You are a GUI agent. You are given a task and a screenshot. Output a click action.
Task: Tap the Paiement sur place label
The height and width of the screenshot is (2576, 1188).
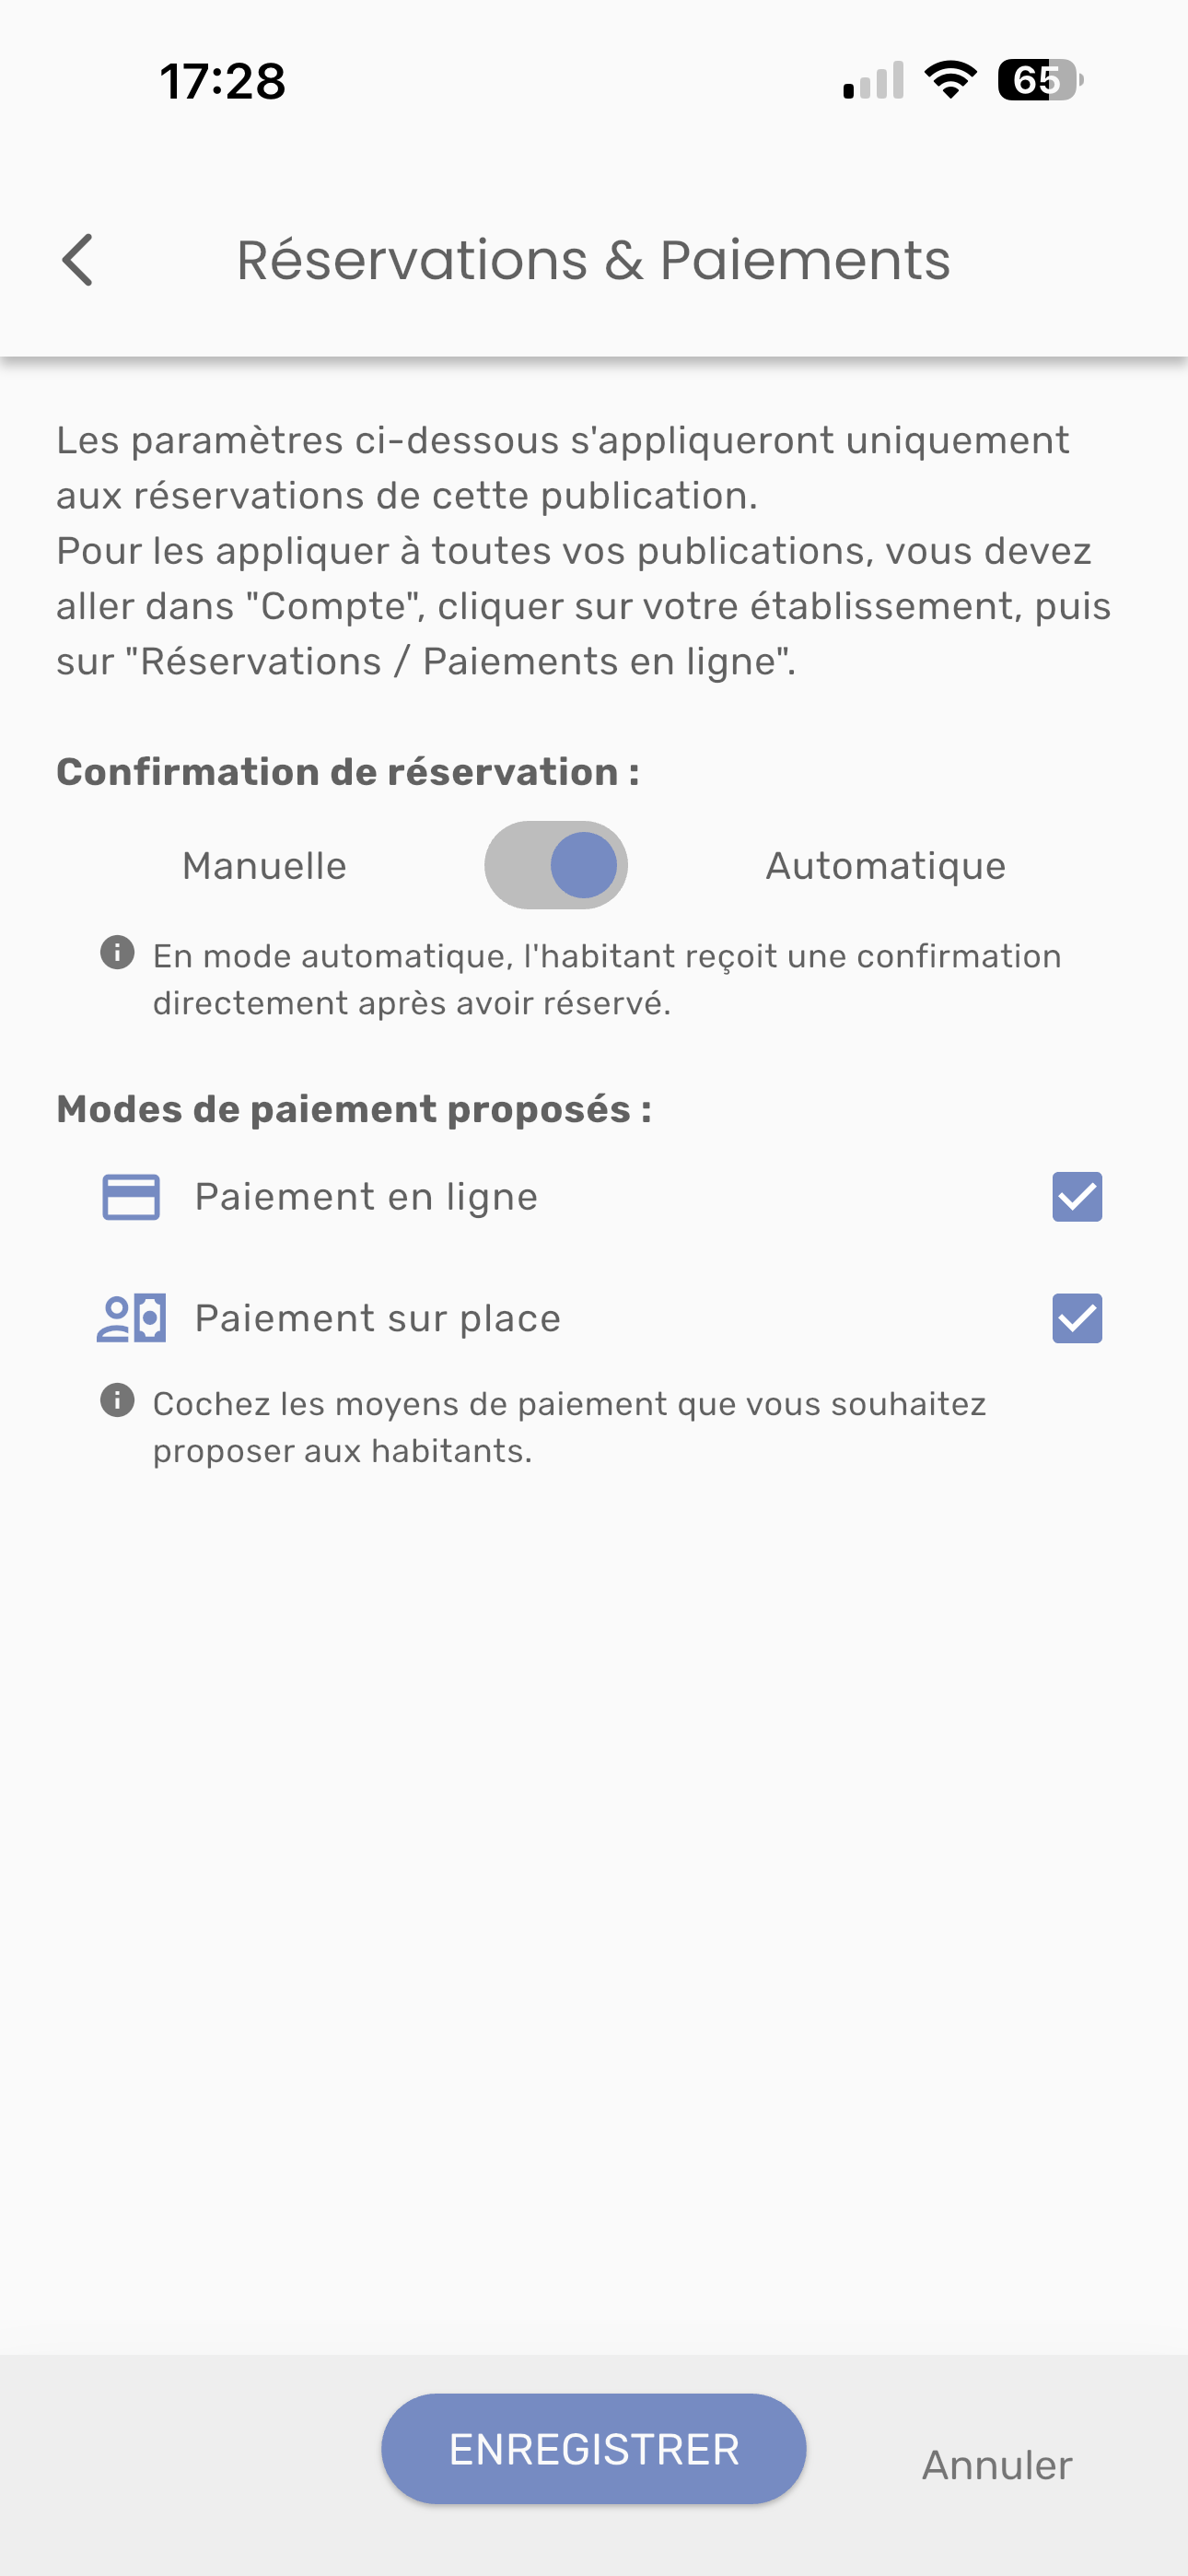(377, 1318)
